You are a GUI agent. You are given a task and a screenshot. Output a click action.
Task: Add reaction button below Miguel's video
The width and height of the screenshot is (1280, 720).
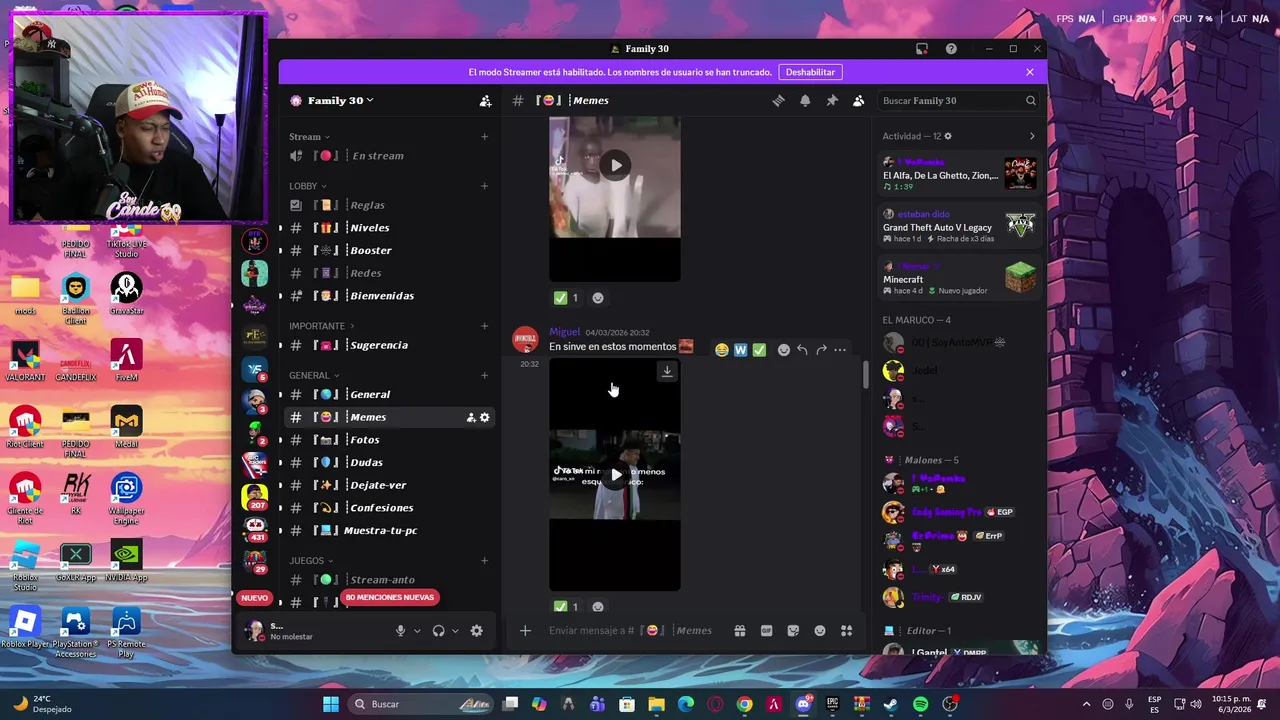[598, 606]
